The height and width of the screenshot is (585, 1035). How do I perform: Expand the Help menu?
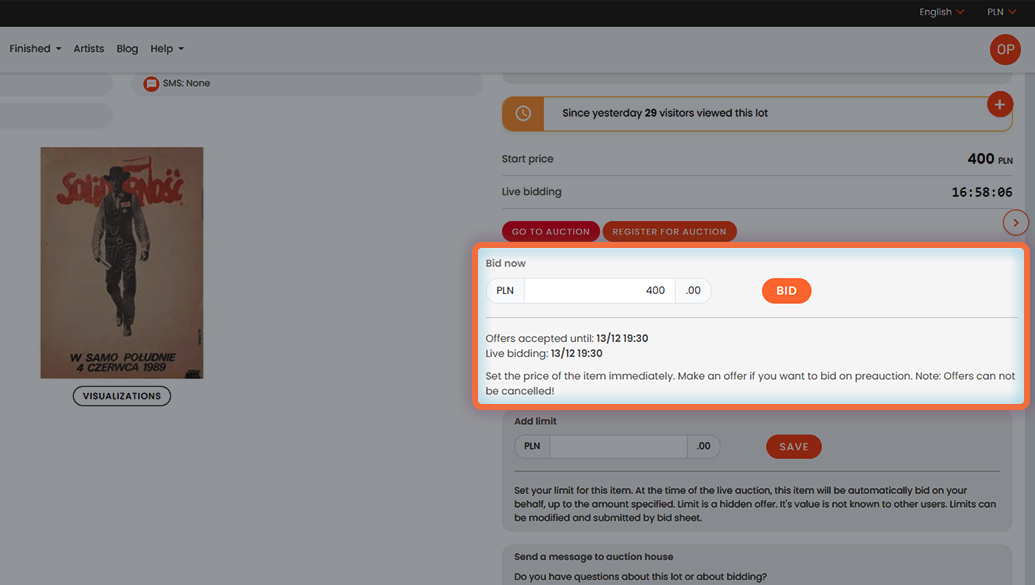point(167,49)
